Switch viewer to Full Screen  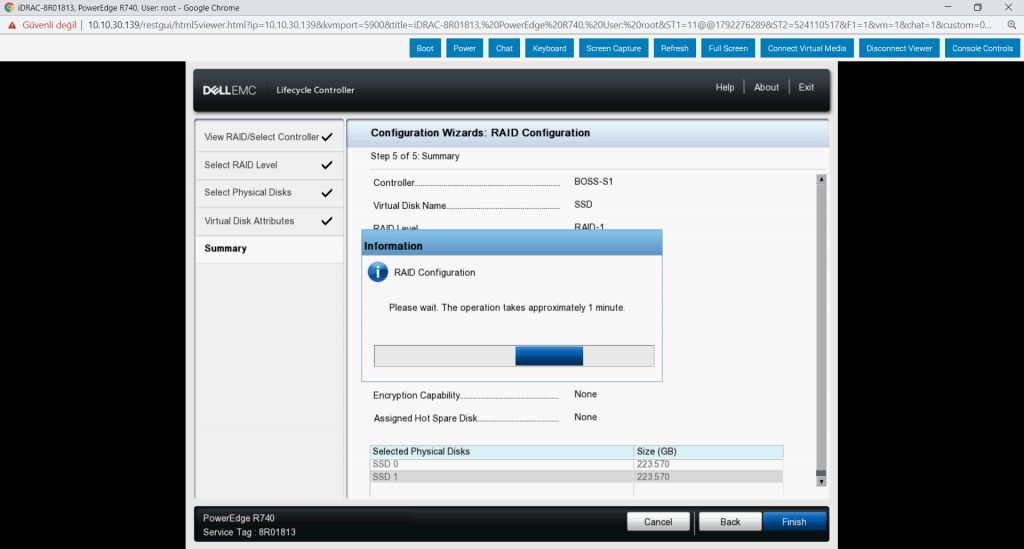point(727,48)
